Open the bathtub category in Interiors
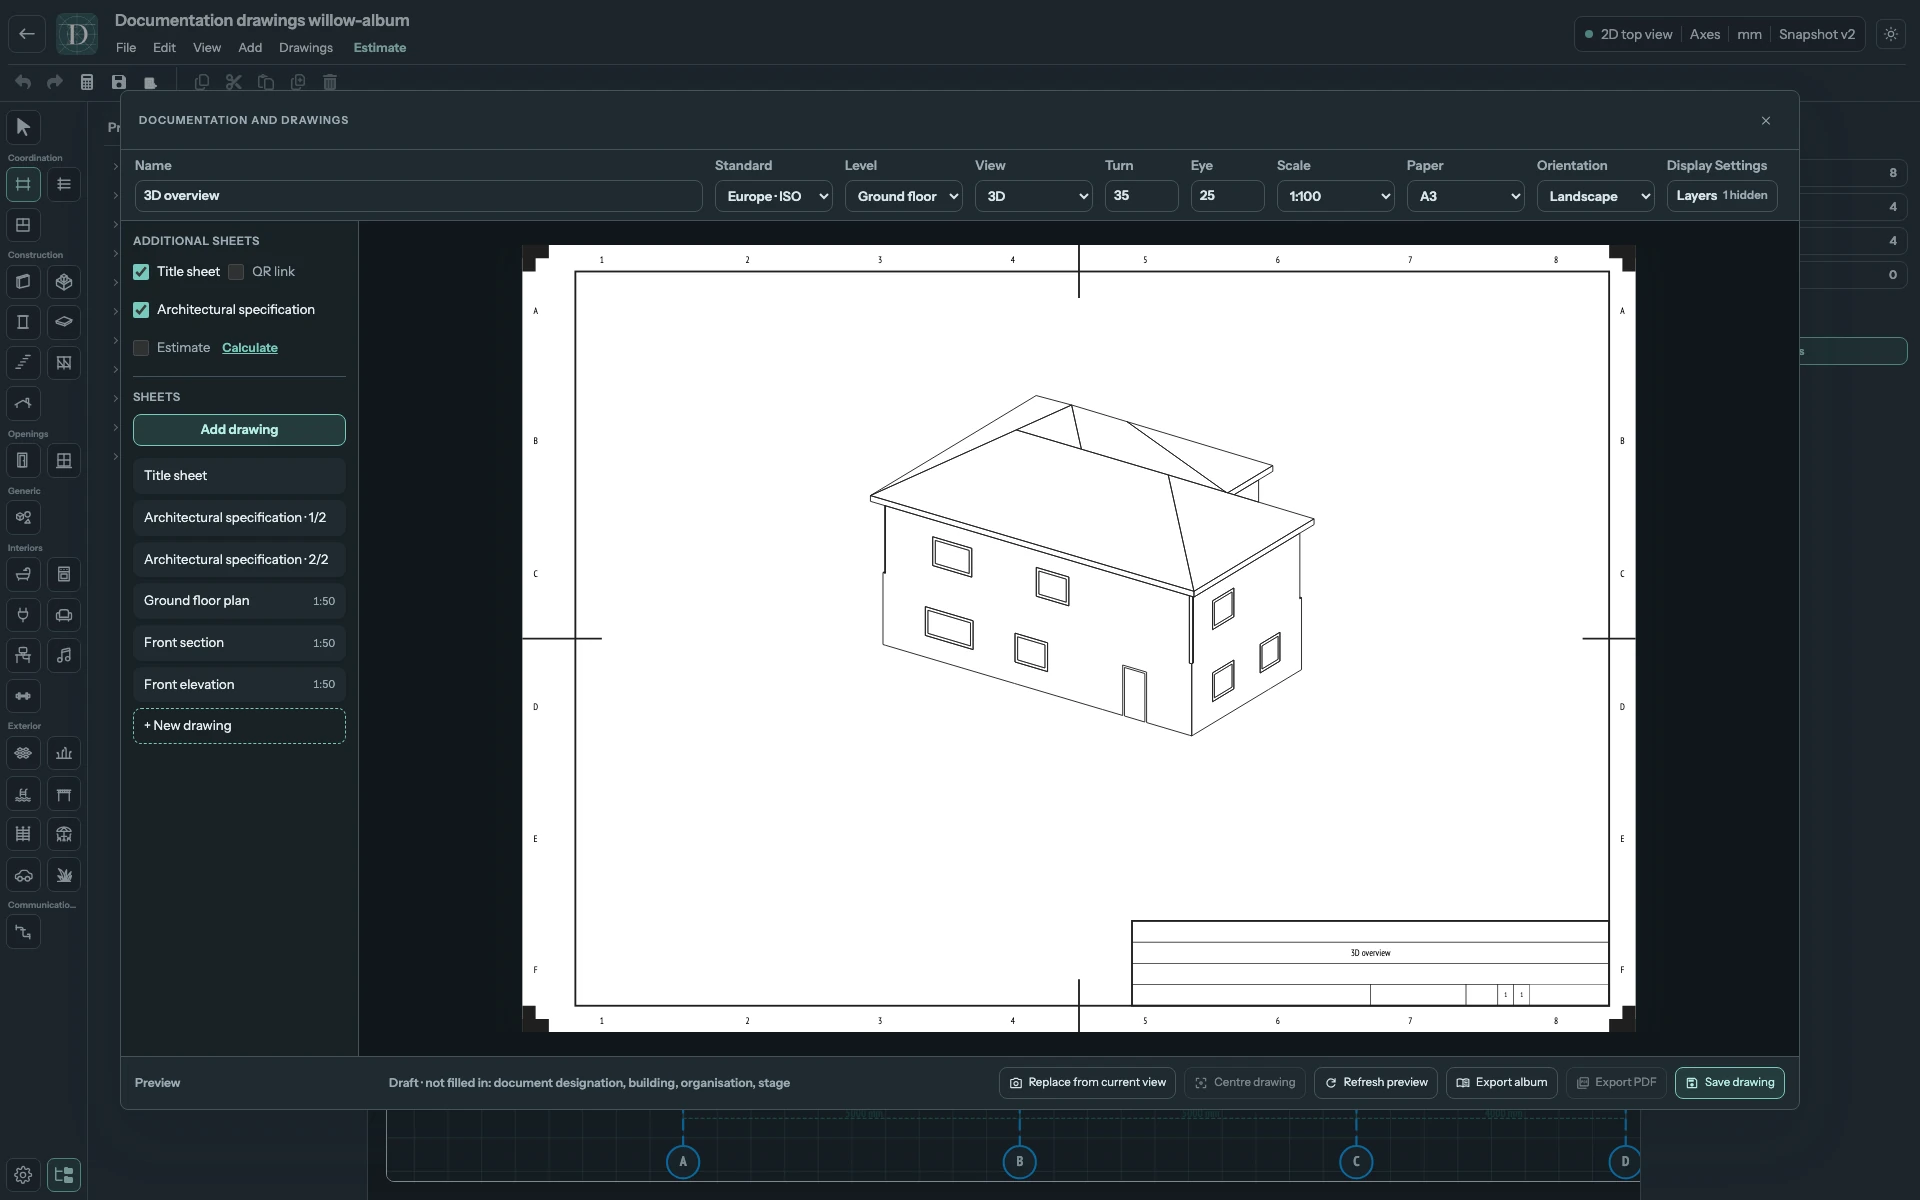This screenshot has height=1200, width=1920. [23, 574]
